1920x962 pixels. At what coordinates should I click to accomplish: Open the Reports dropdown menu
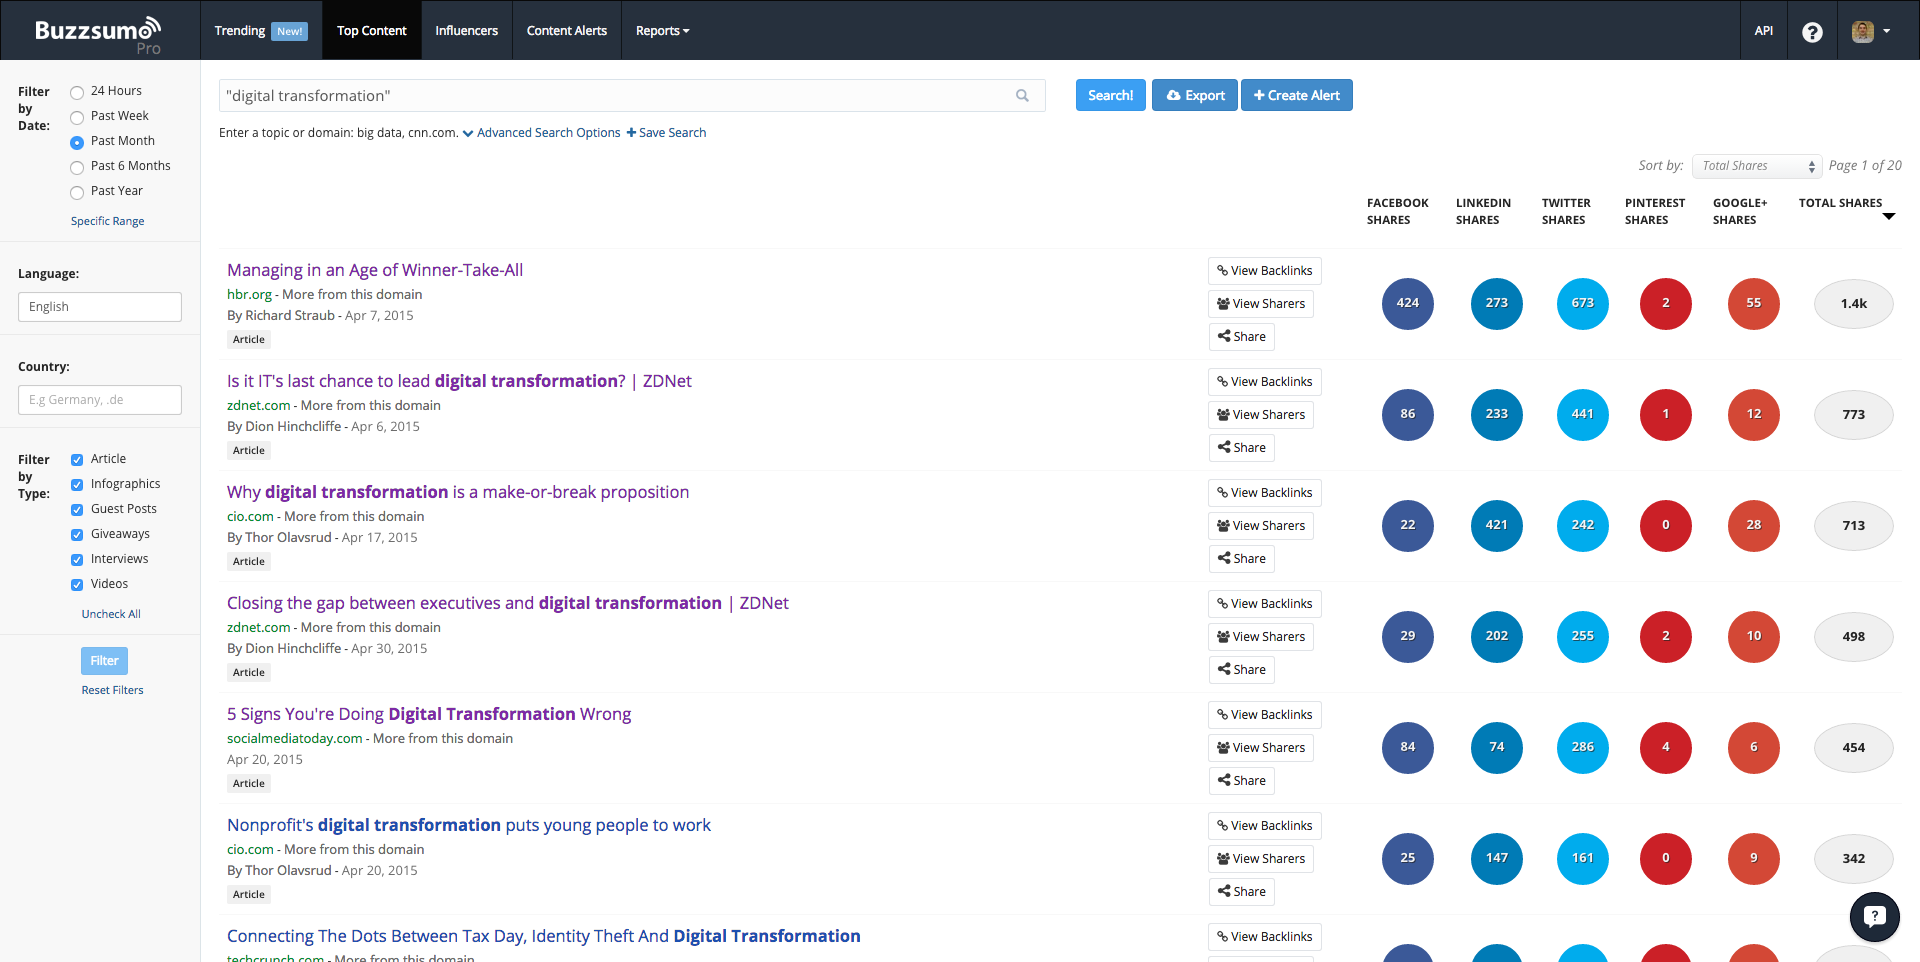tap(662, 31)
